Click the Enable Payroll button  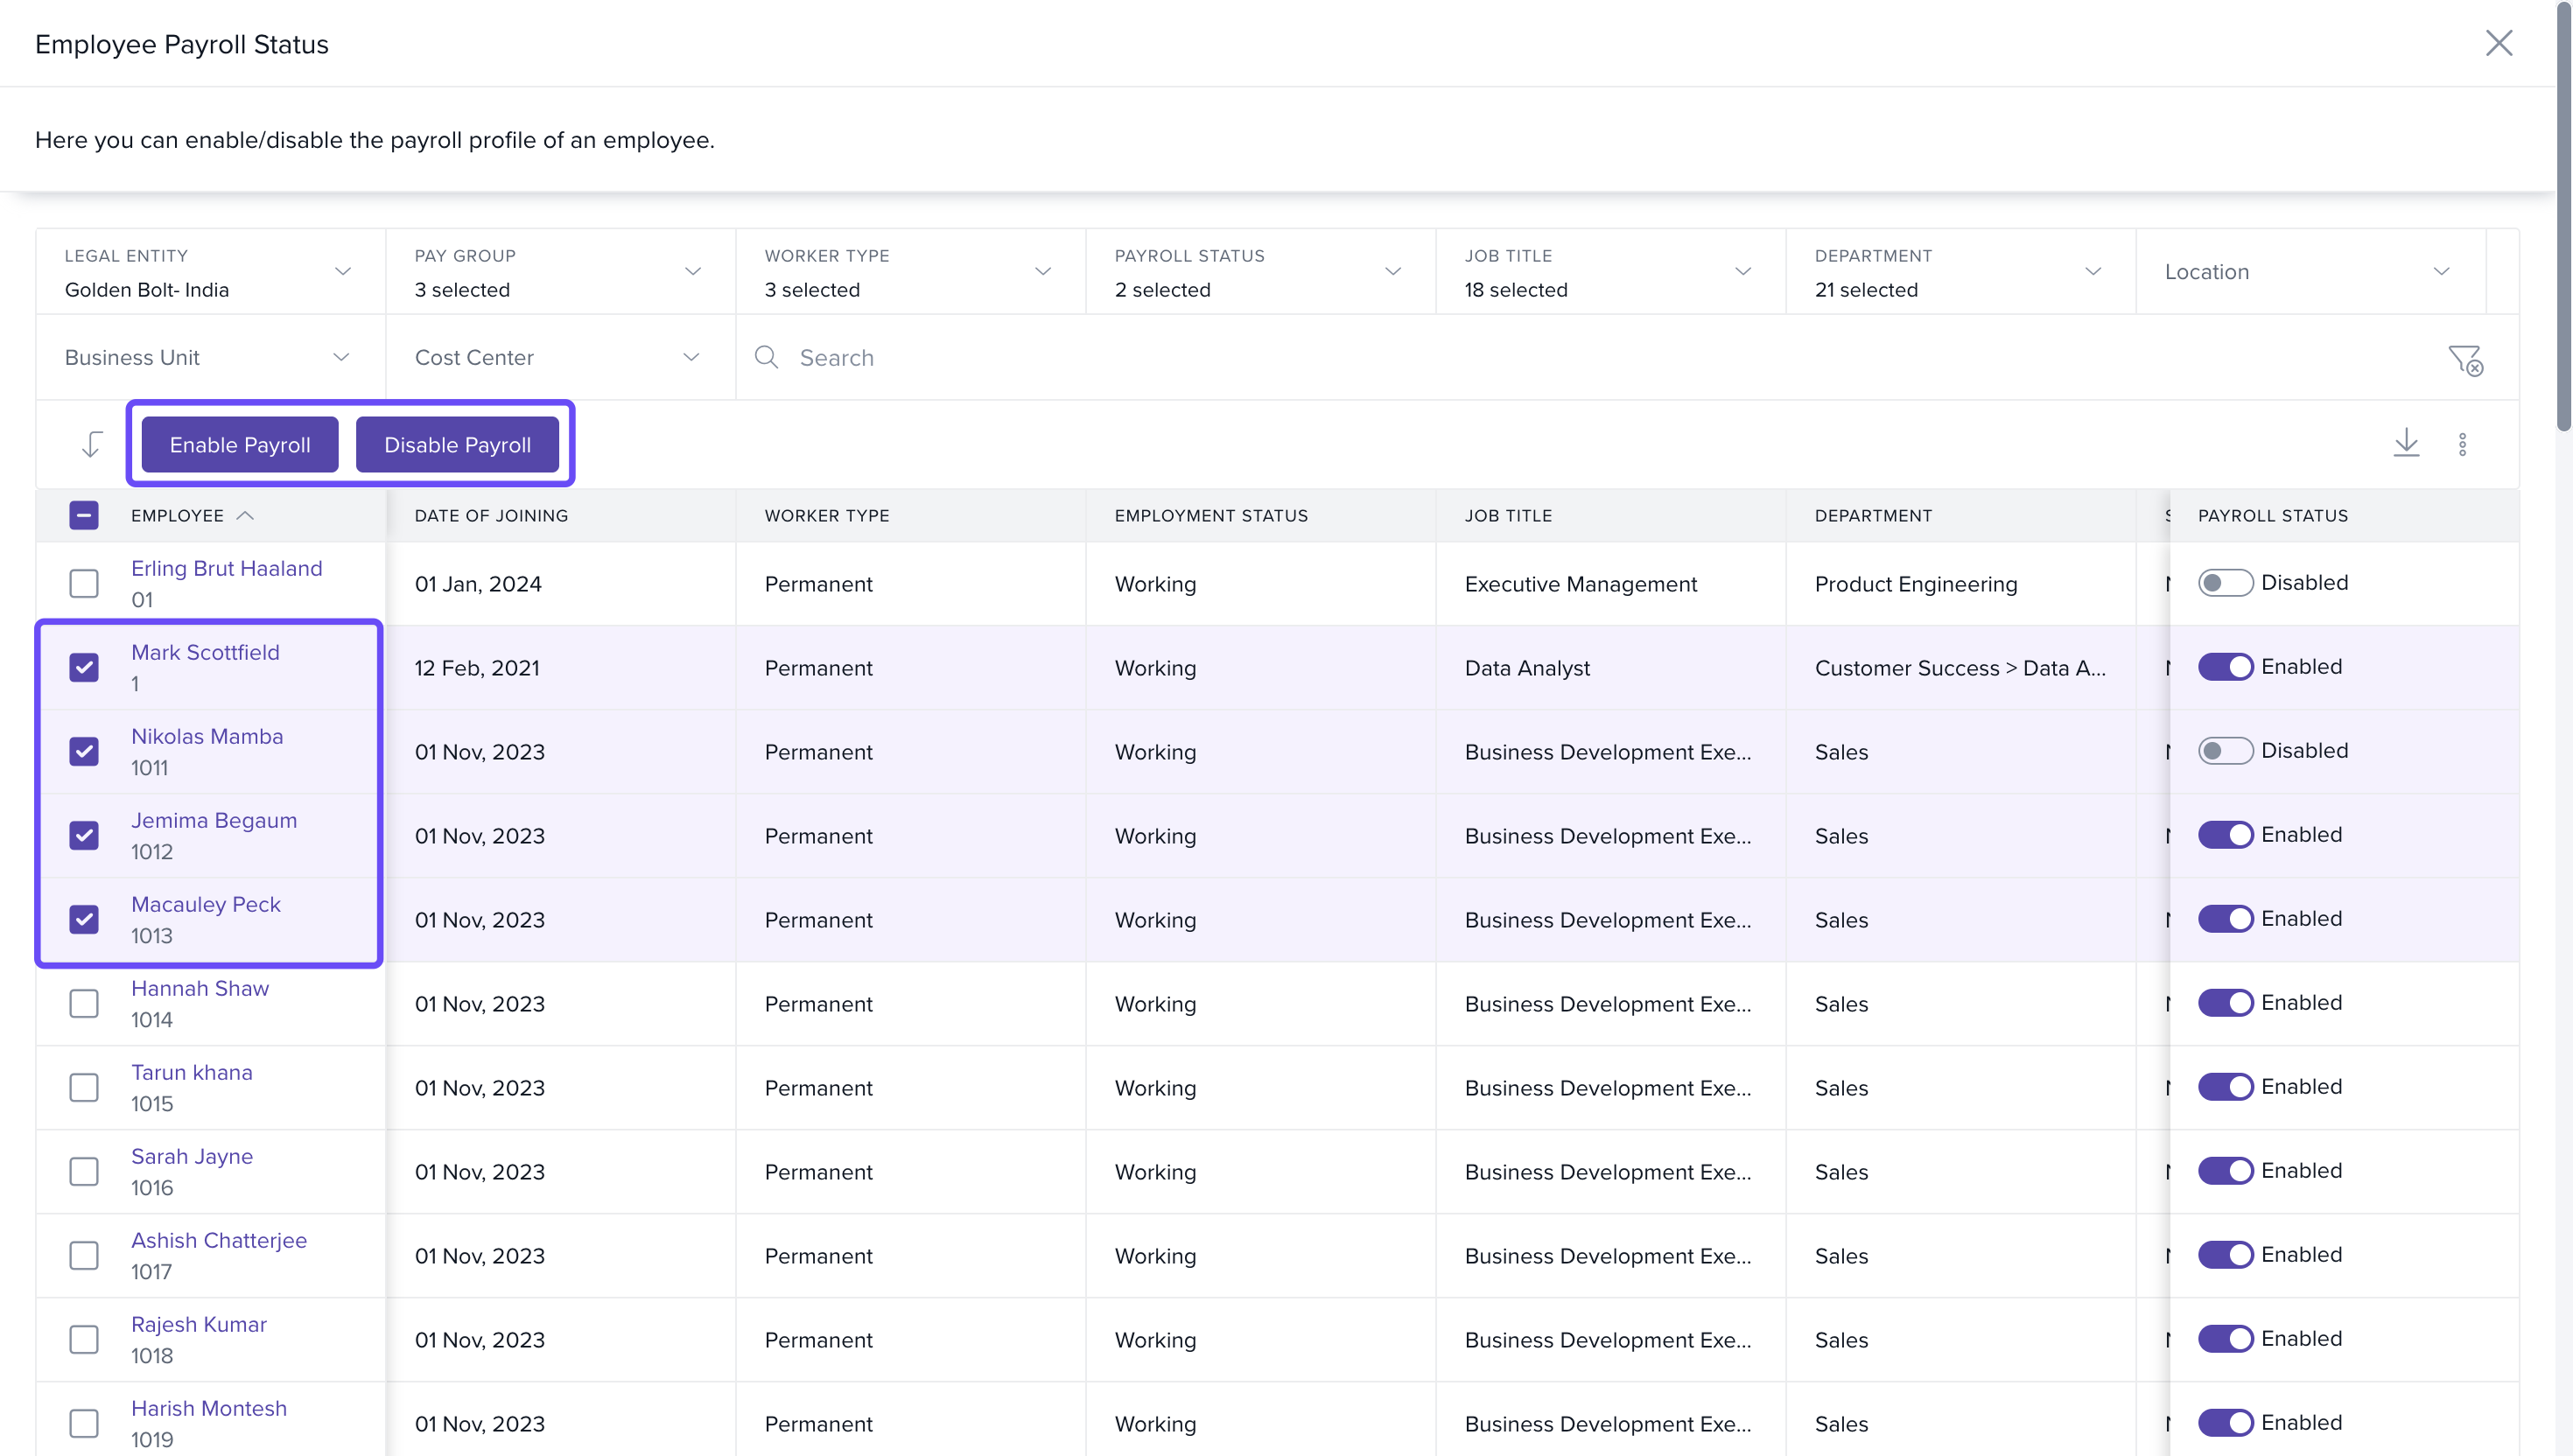240,445
